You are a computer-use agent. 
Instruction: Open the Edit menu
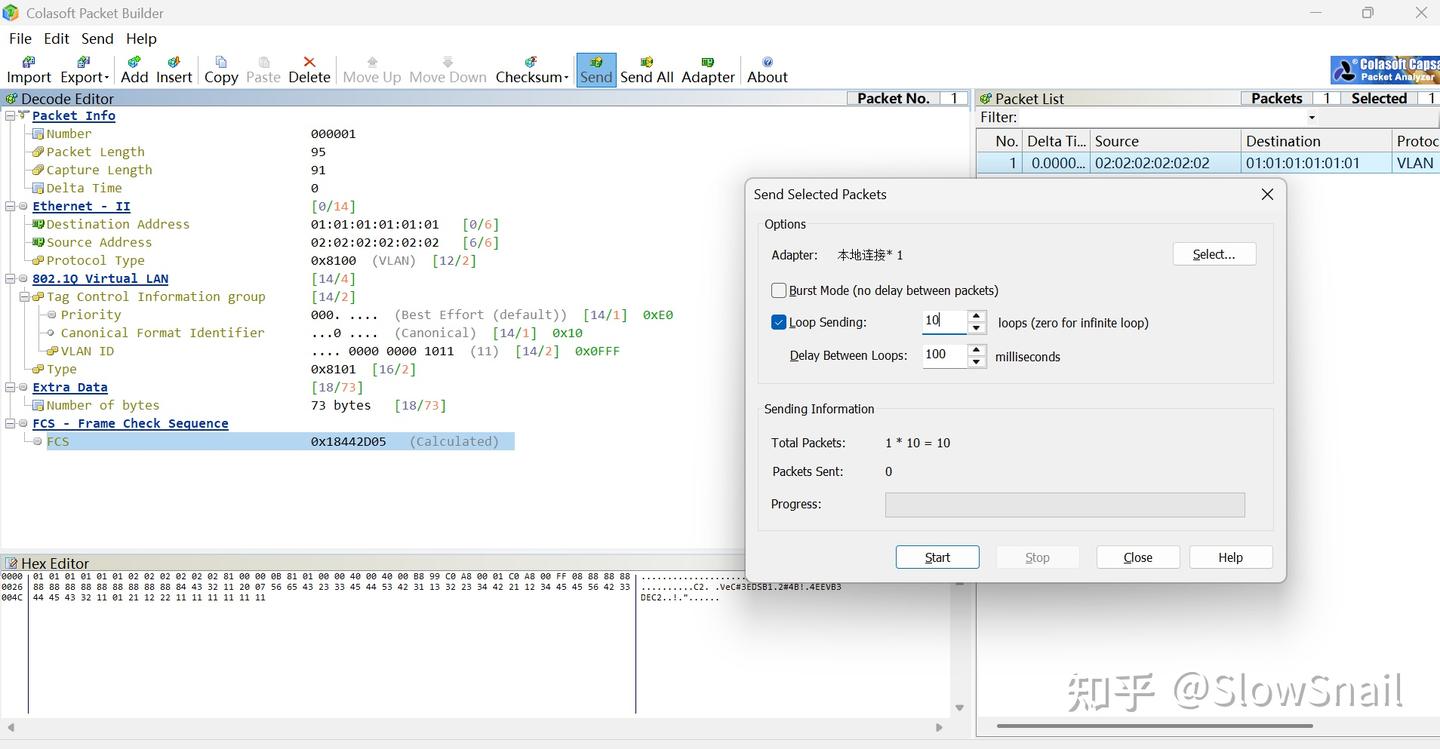[x=56, y=39]
